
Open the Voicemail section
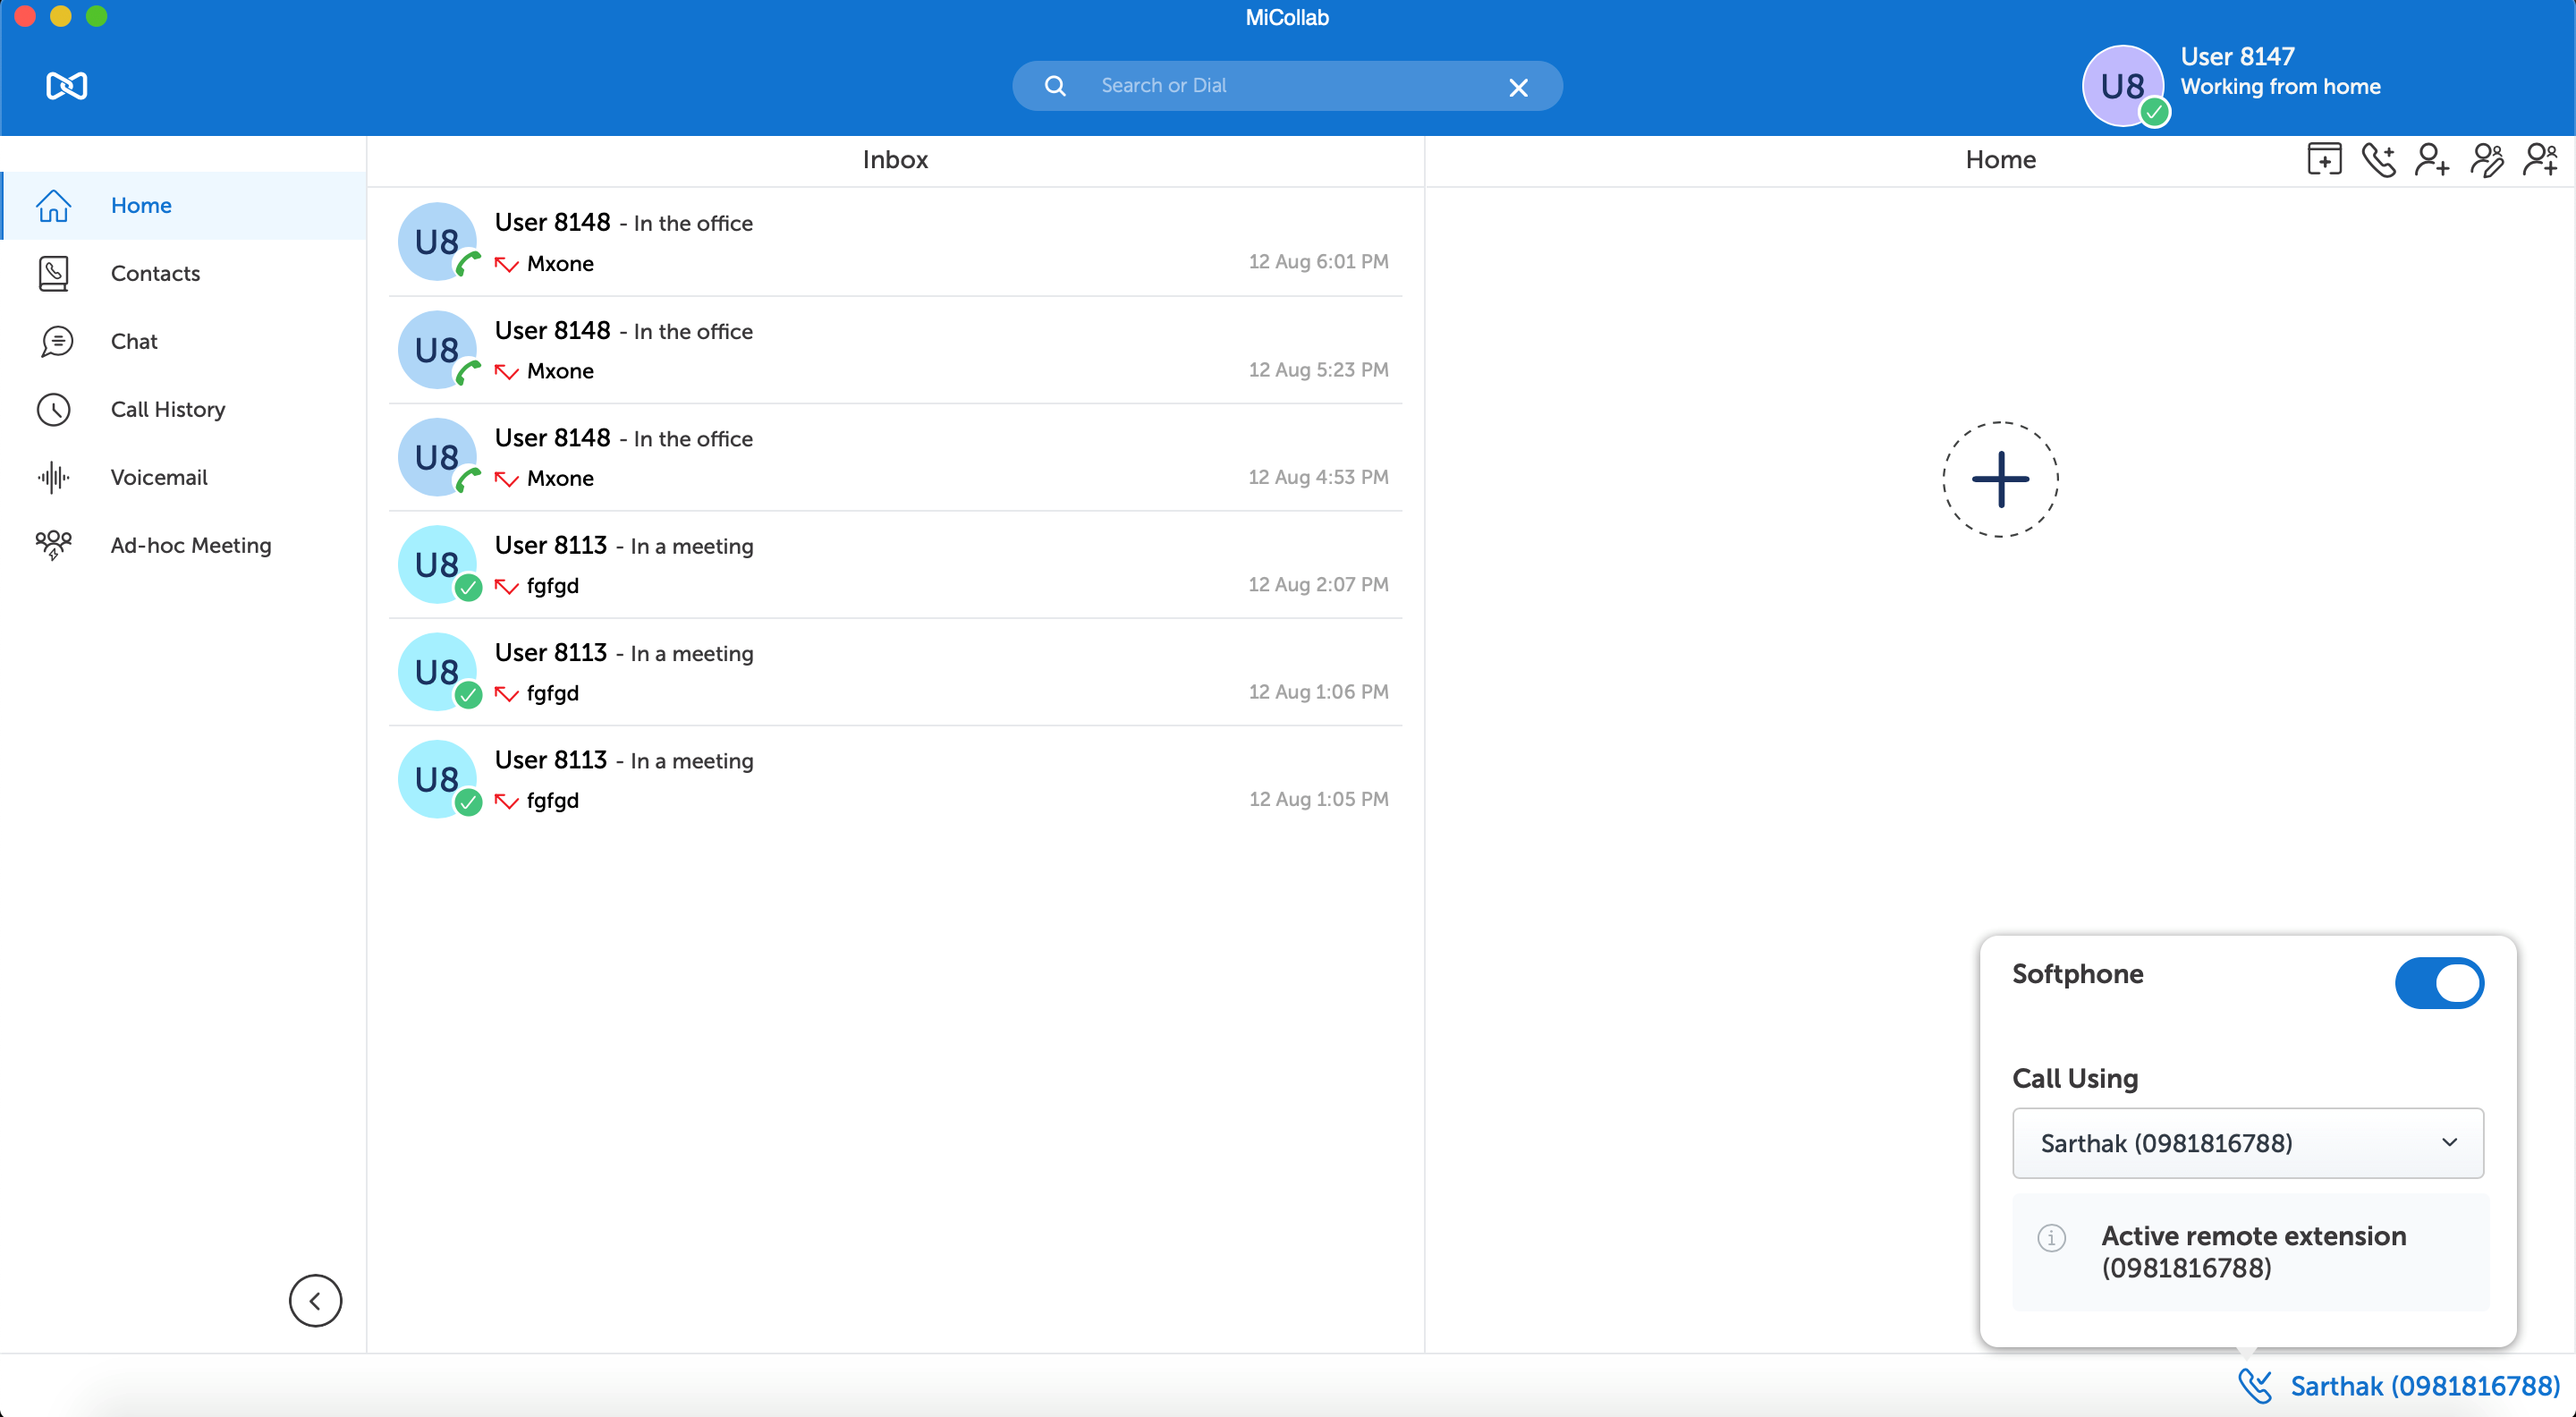[x=159, y=477]
